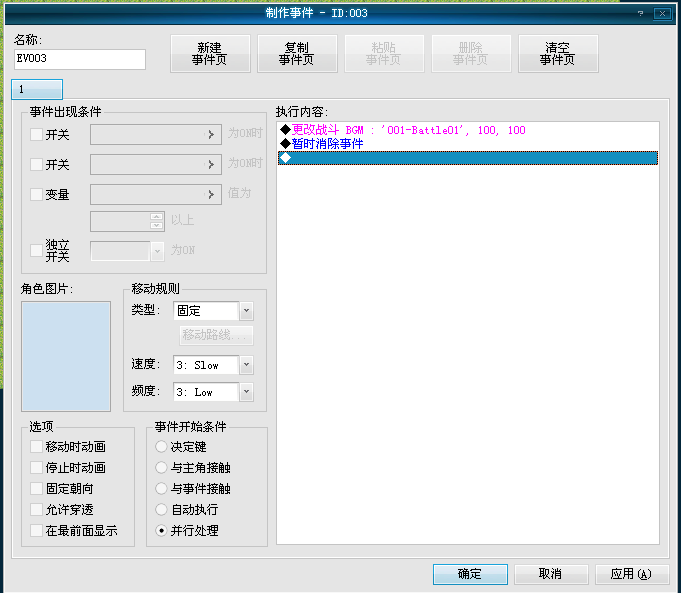Select the empty highlighted command line

[468, 158]
